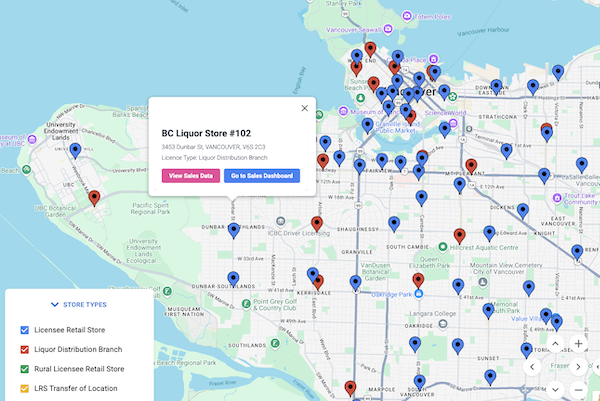The height and width of the screenshot is (401, 600).
Task: Click the Oakridge Park map marker
Action: click(x=420, y=295)
